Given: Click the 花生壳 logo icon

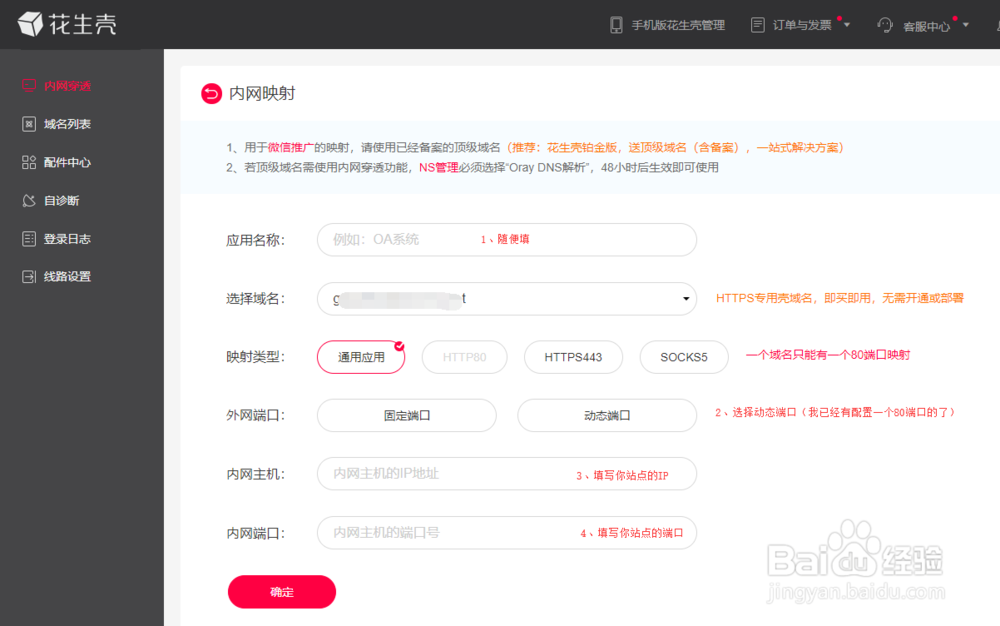Looking at the screenshot, I should pyautogui.click(x=29, y=24).
